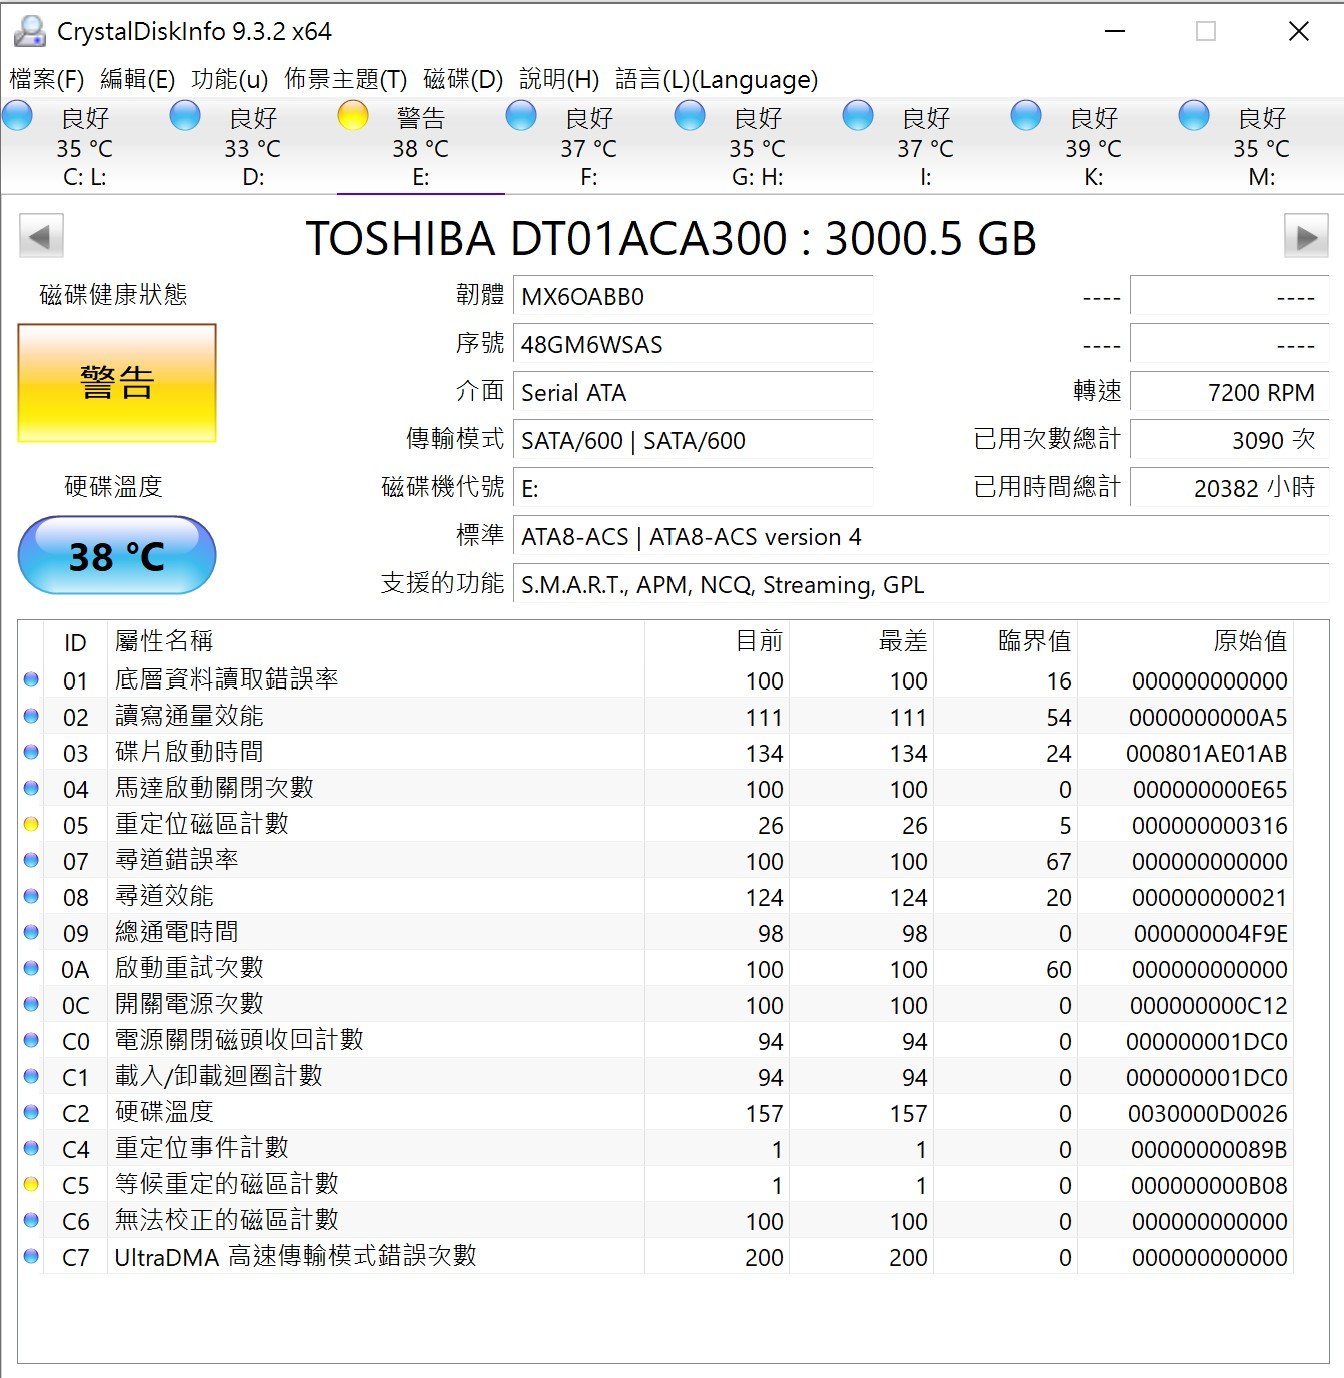This screenshot has height=1378, width=1344.
Task: Click the status dot for attribute 0C
Action: coord(31,1004)
